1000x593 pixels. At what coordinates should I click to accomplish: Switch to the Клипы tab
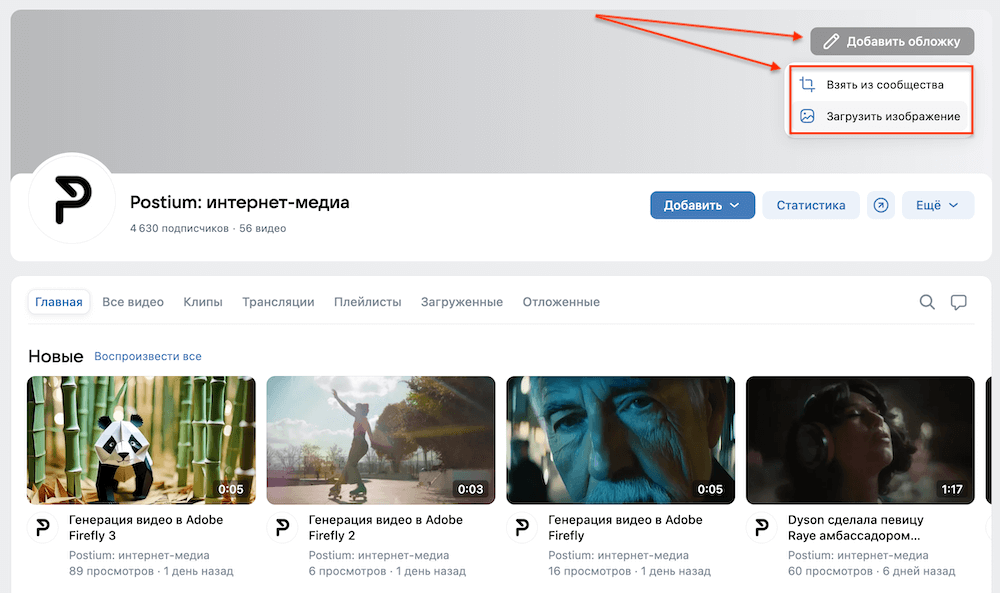coord(203,302)
